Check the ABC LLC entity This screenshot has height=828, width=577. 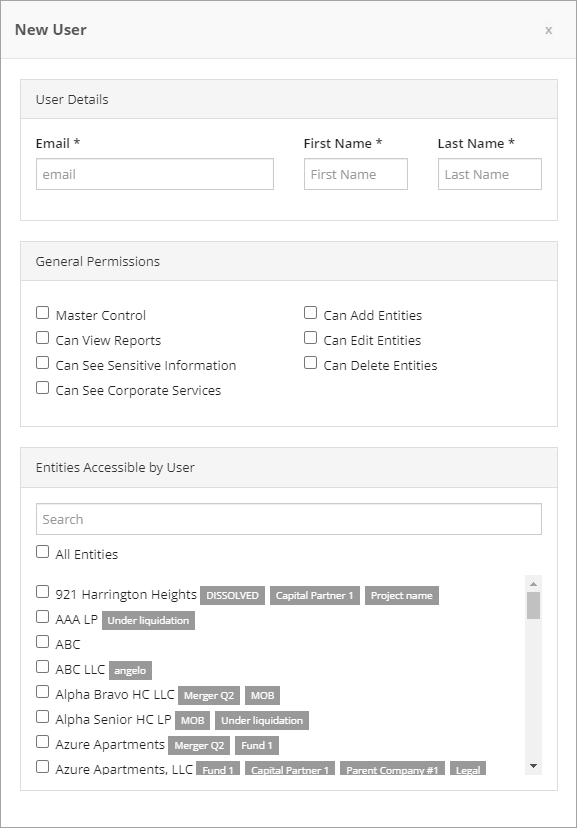pyautogui.click(x=43, y=667)
